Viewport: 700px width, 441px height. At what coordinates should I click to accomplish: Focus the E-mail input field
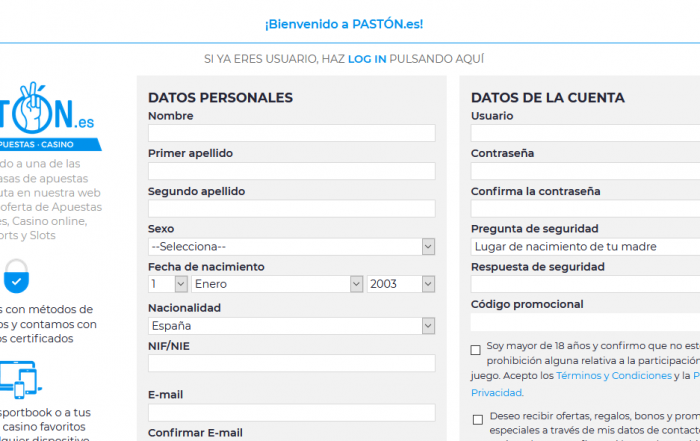(x=292, y=413)
